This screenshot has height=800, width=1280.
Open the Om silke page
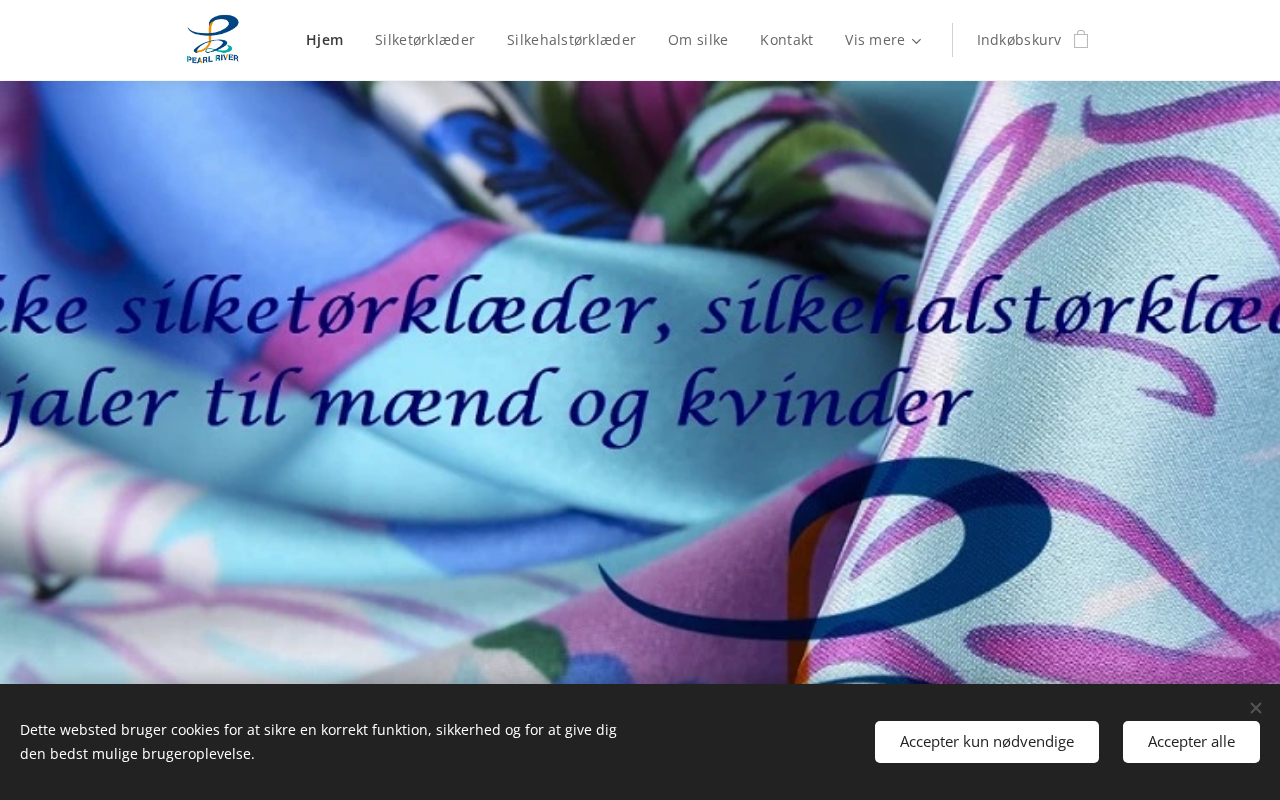click(698, 40)
